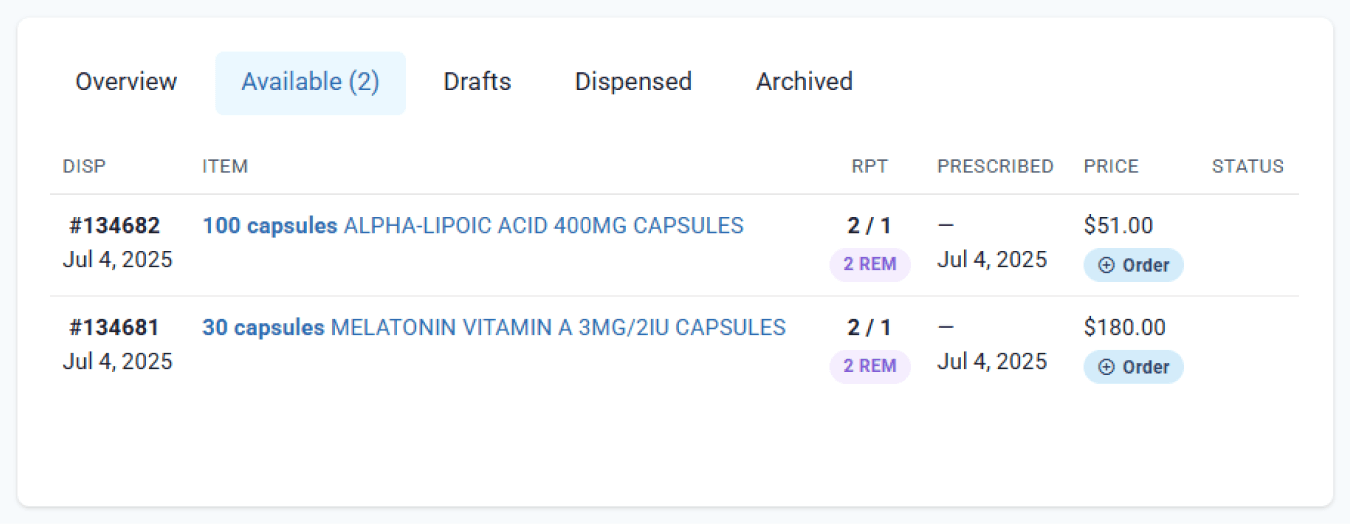
Task: Click the plus icon in MELATONIN Order button
Action: 1106,367
